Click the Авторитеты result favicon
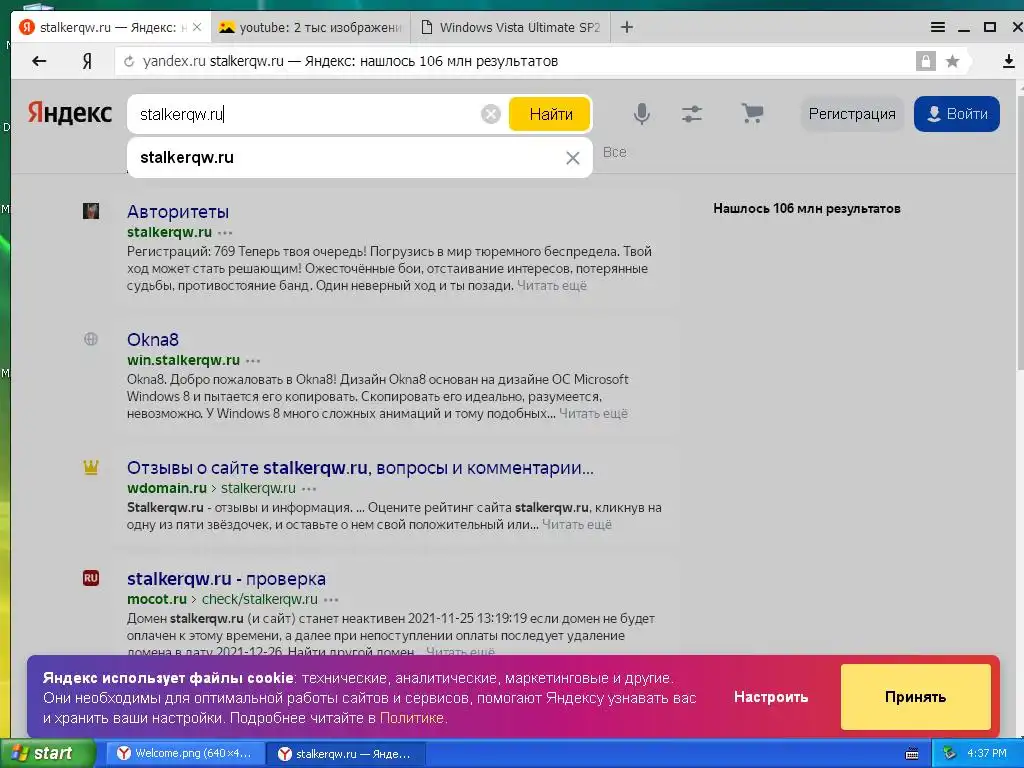The height and width of the screenshot is (768, 1024). [x=91, y=211]
